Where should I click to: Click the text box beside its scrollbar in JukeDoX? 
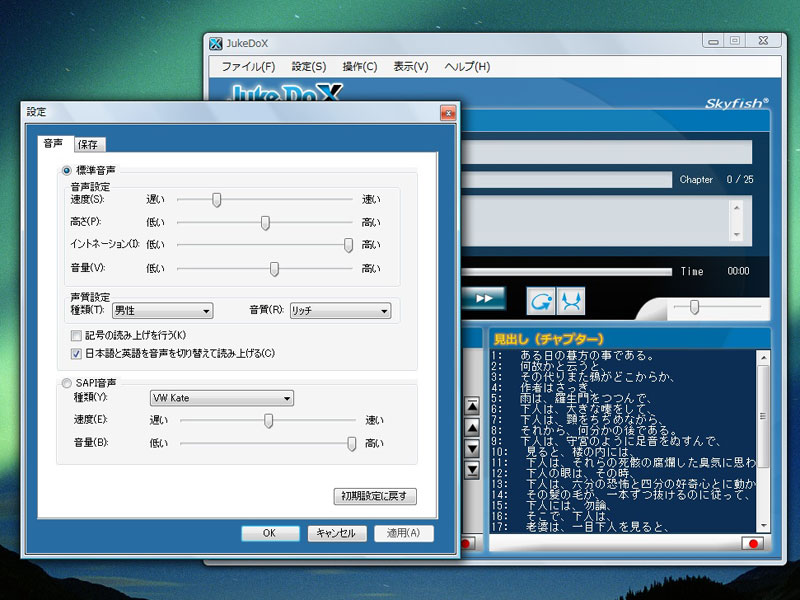click(x=596, y=221)
